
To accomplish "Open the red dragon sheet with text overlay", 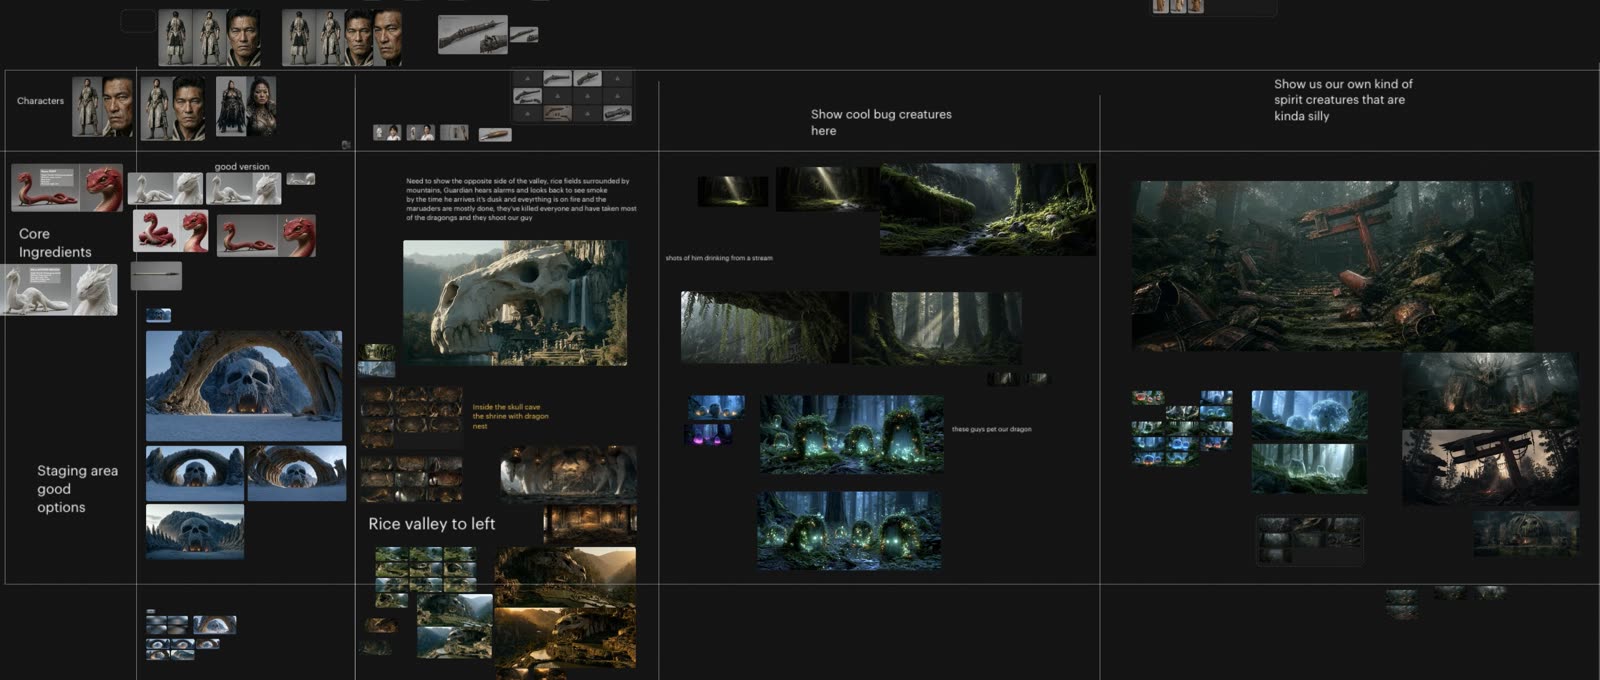I will [67, 188].
